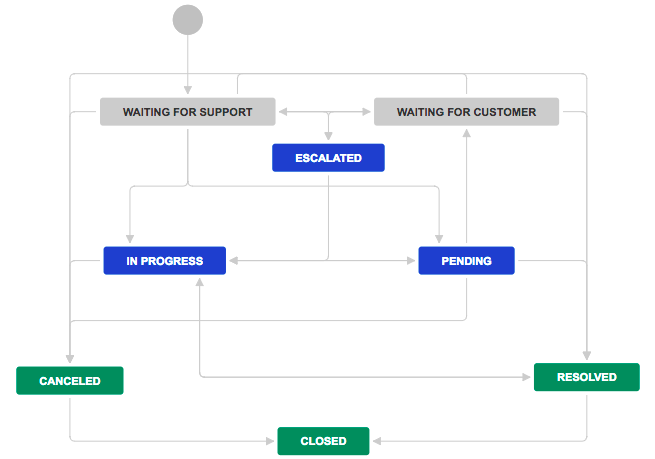The width and height of the screenshot is (655, 459).
Task: Click arrowhead entering Closed from Resolved side
Action: coord(374,441)
